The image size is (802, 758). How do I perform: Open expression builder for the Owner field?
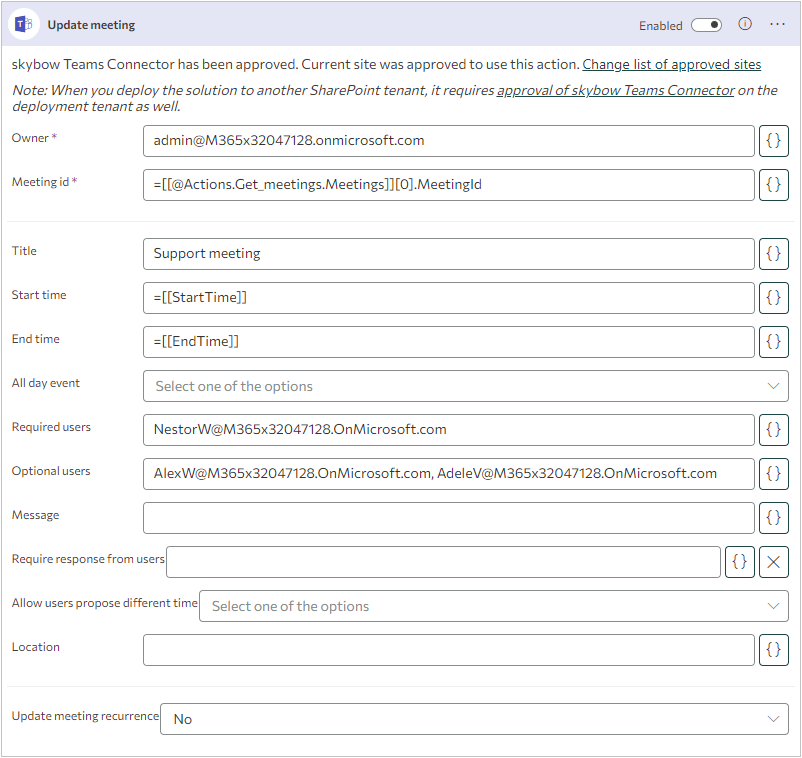click(x=773, y=141)
